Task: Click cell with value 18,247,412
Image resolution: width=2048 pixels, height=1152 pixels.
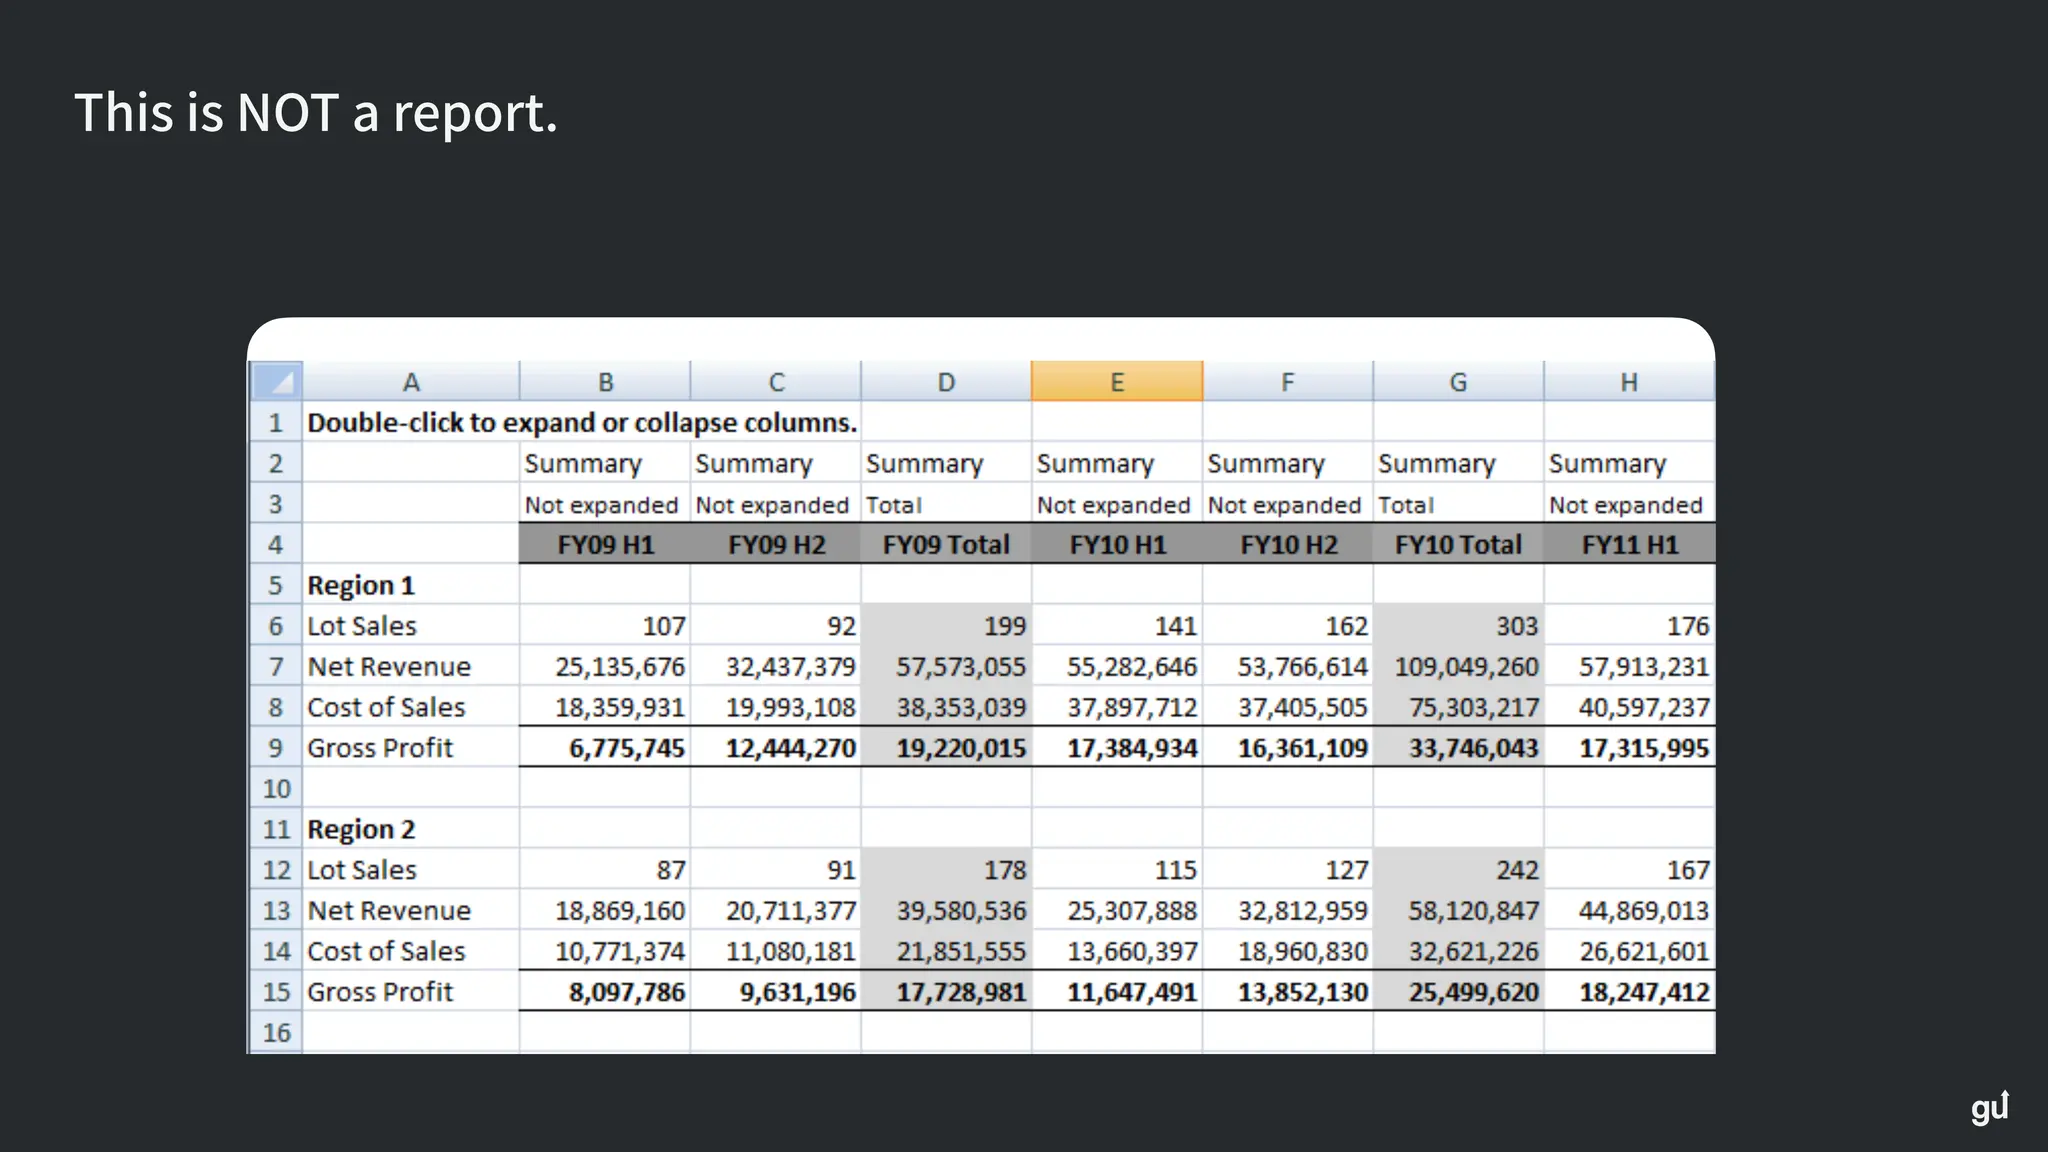Action: click(x=1629, y=991)
